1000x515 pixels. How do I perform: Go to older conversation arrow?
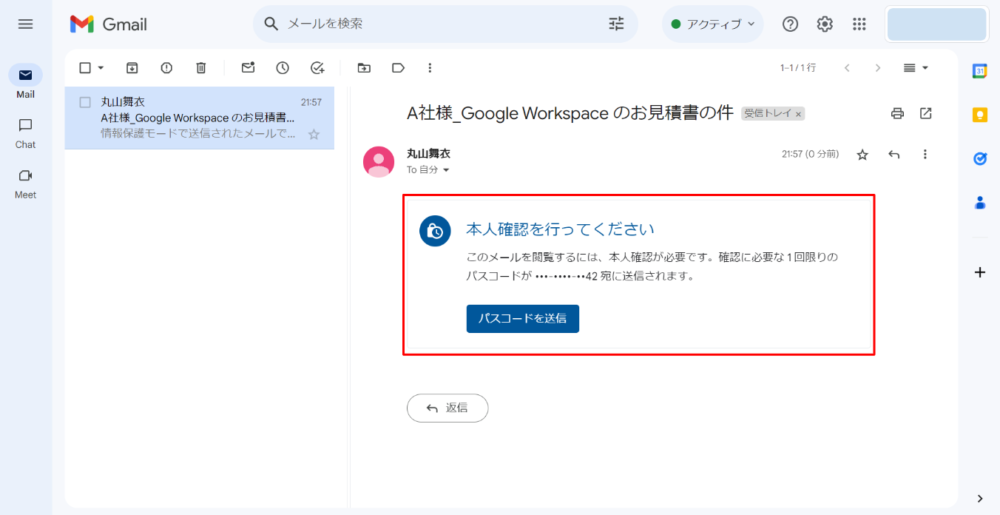(878, 68)
